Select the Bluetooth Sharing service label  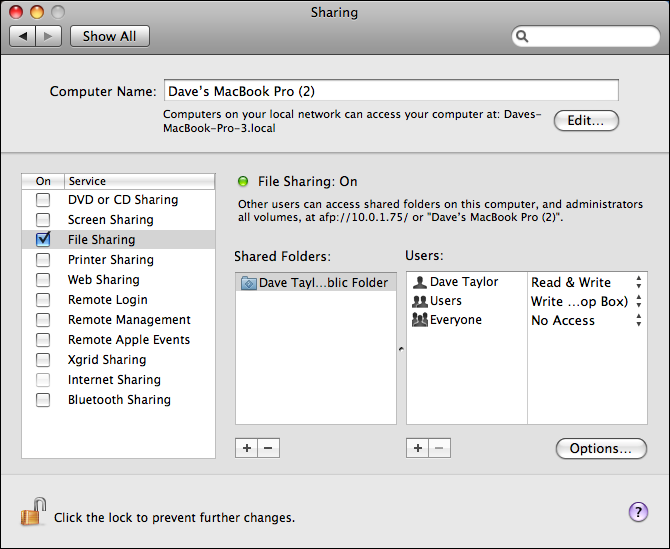pyautogui.click(x=119, y=400)
